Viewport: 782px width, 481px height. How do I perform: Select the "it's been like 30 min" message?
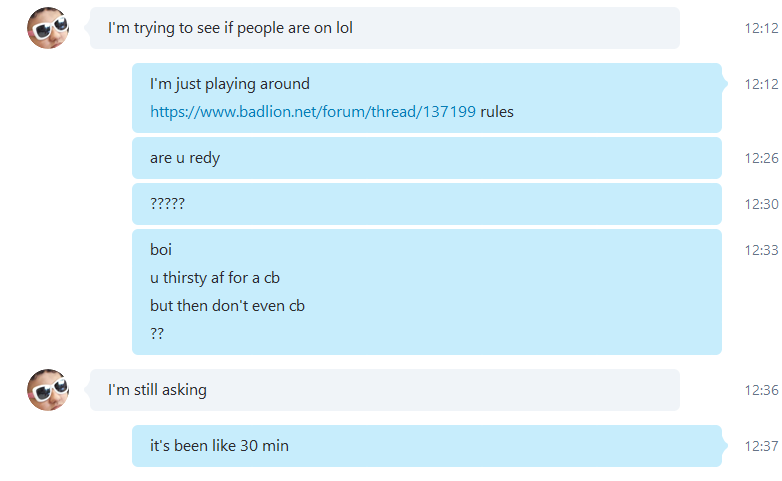(427, 446)
